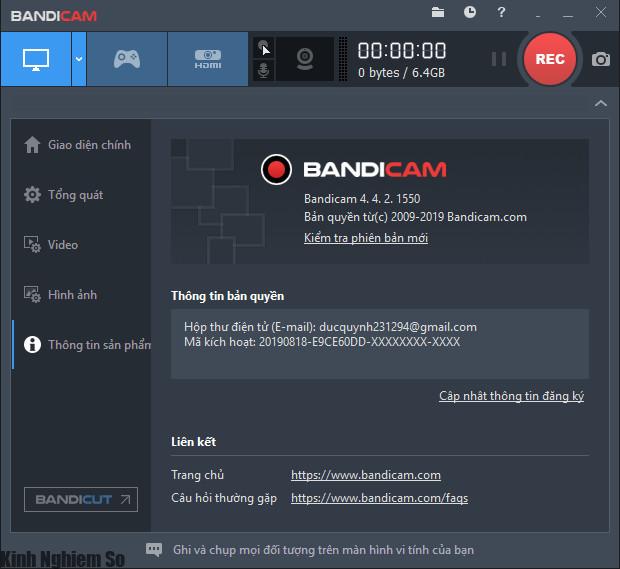Viewport: 620px width, 569px height.
Task: Start recording with the REC button
Action: tap(550, 59)
